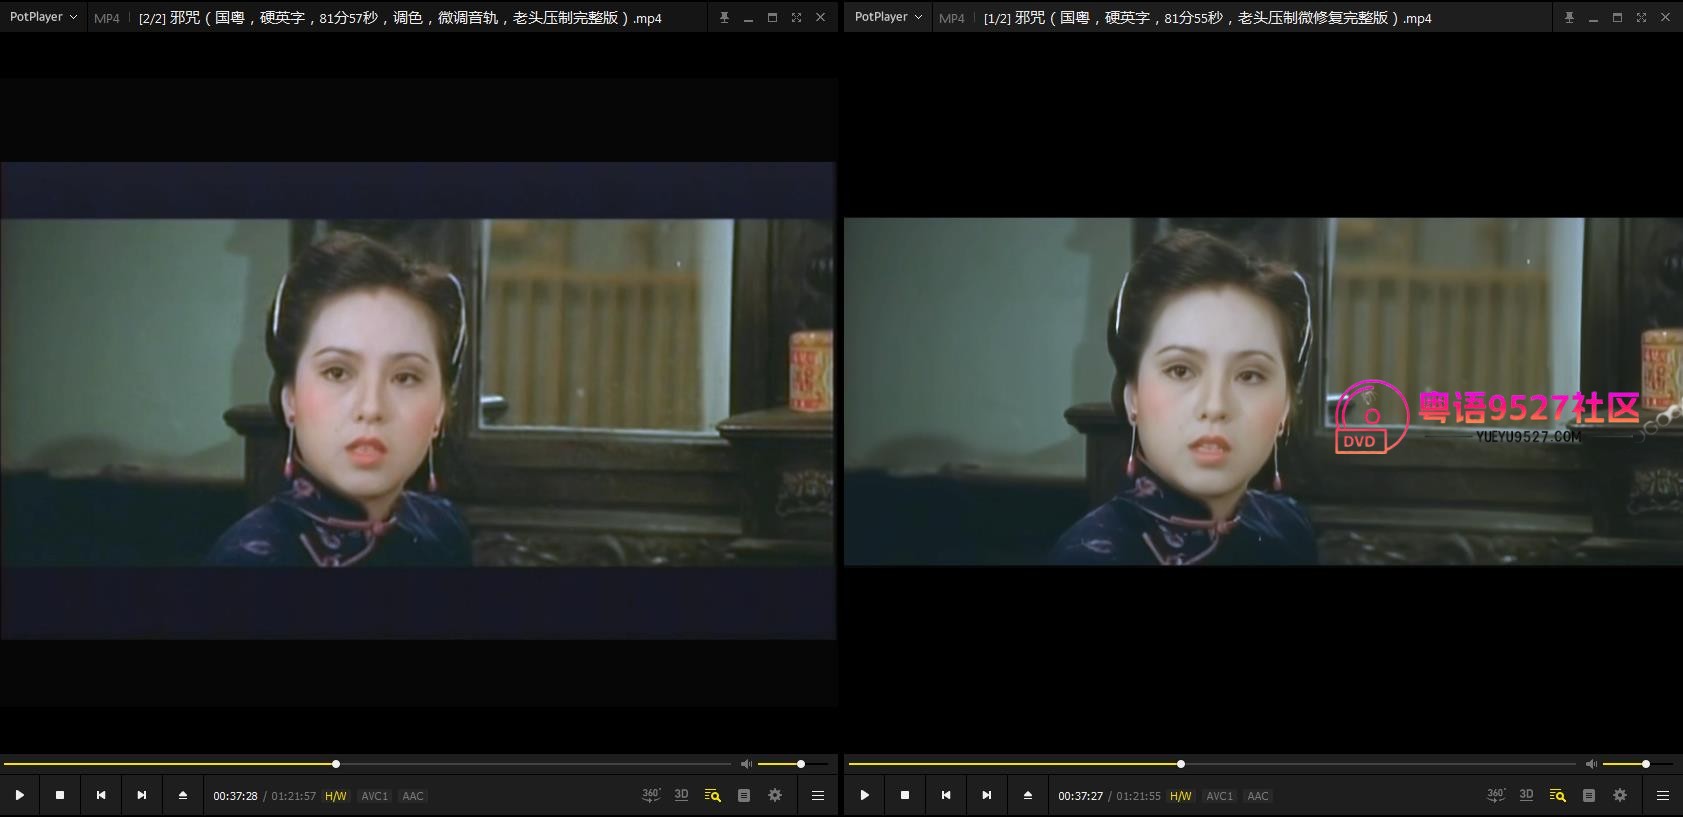This screenshot has height=817, width=1683.
Task: Click elapsed time 00:37:27 in right window
Action: tap(1080, 796)
